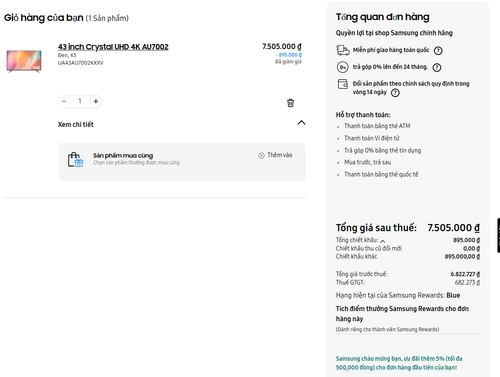The height and width of the screenshot is (377, 500).
Task: Collapse the Xem chi tiết chevron
Action: click(x=301, y=122)
